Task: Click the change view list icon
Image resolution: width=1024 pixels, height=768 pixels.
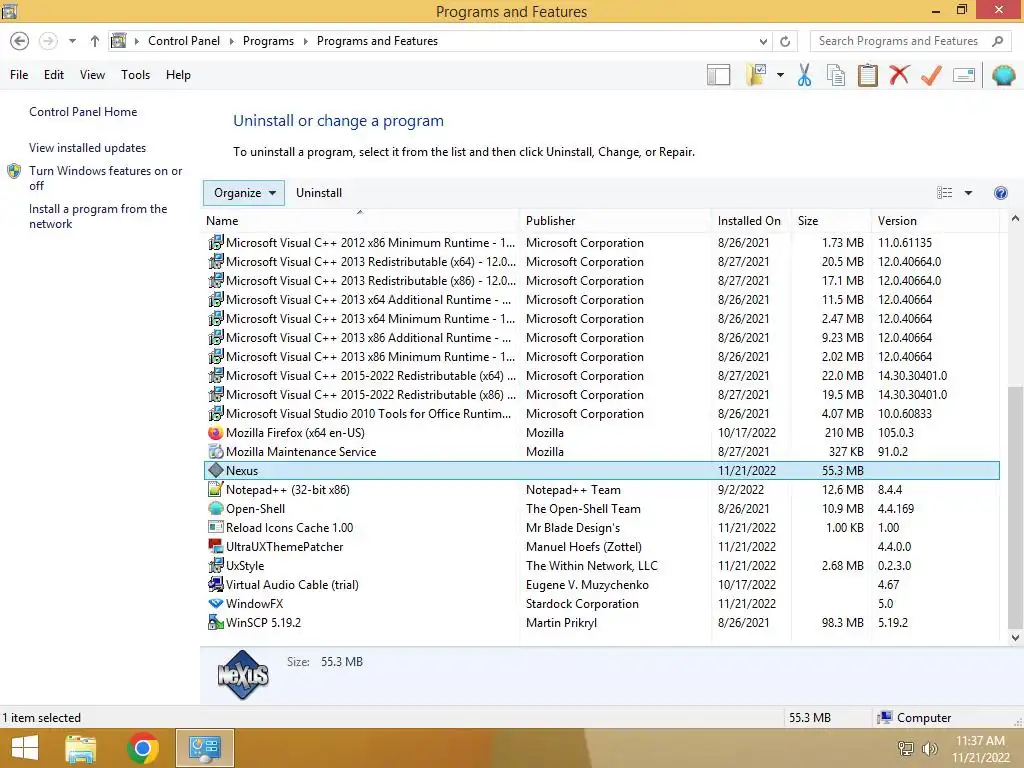Action: coord(944,193)
